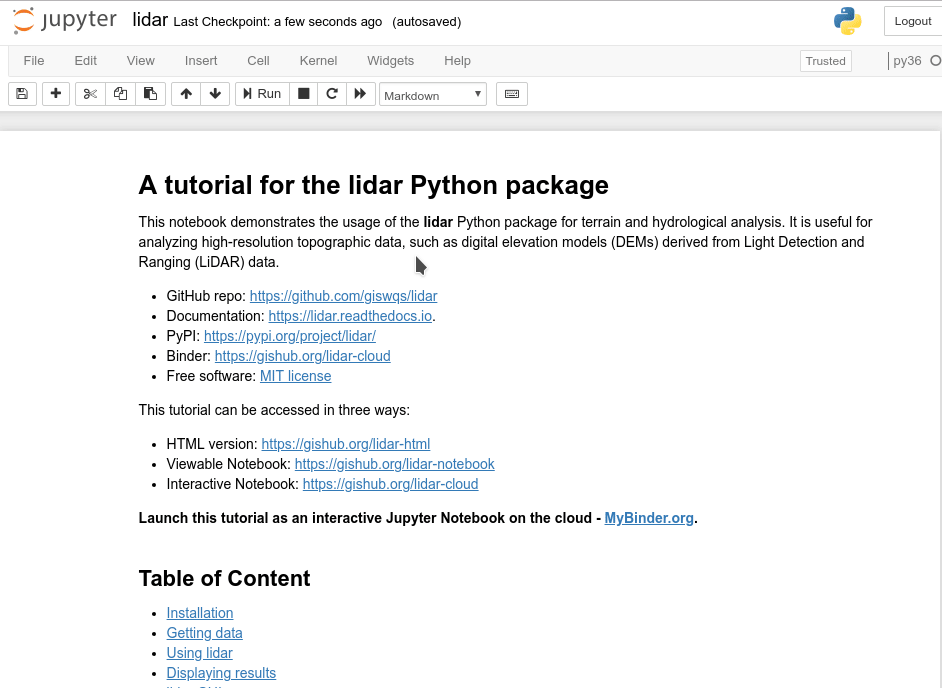Viewport: 942px width, 688px height.
Task: Move the selected cell up
Action: pyautogui.click(x=186, y=94)
